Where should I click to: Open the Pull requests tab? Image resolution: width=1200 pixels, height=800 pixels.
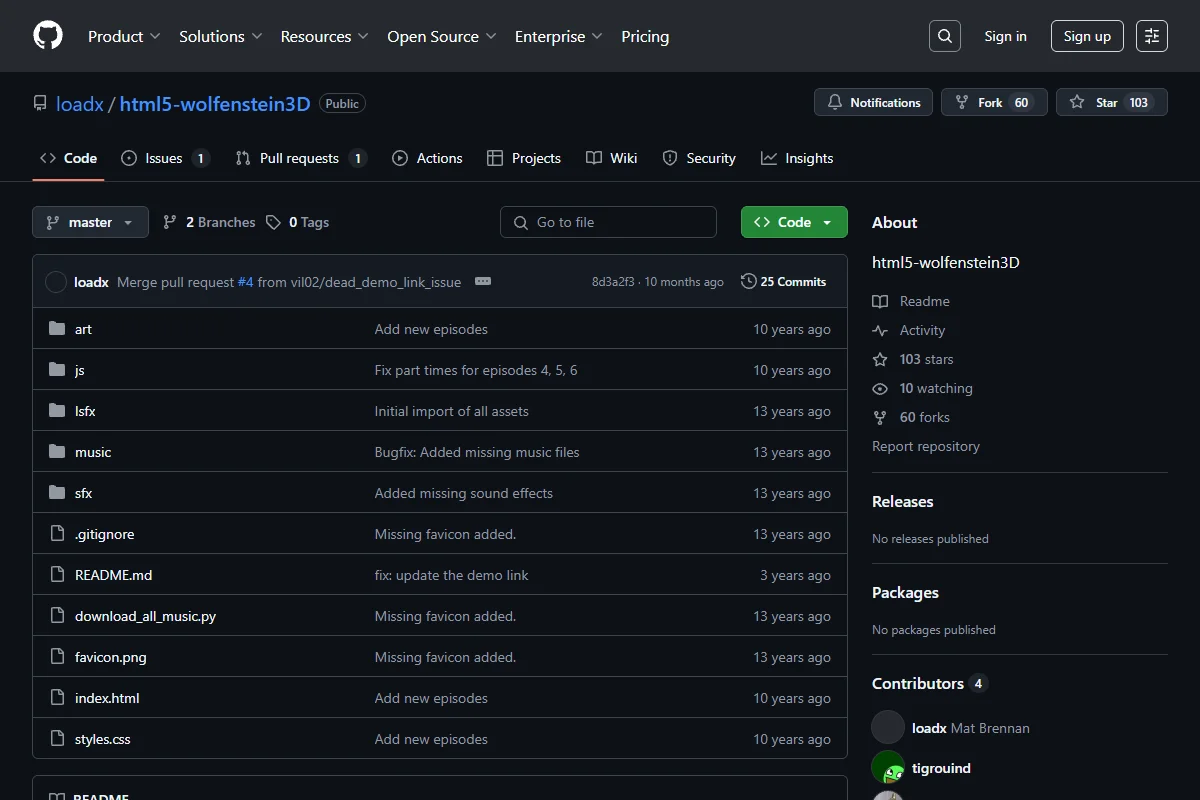(301, 158)
